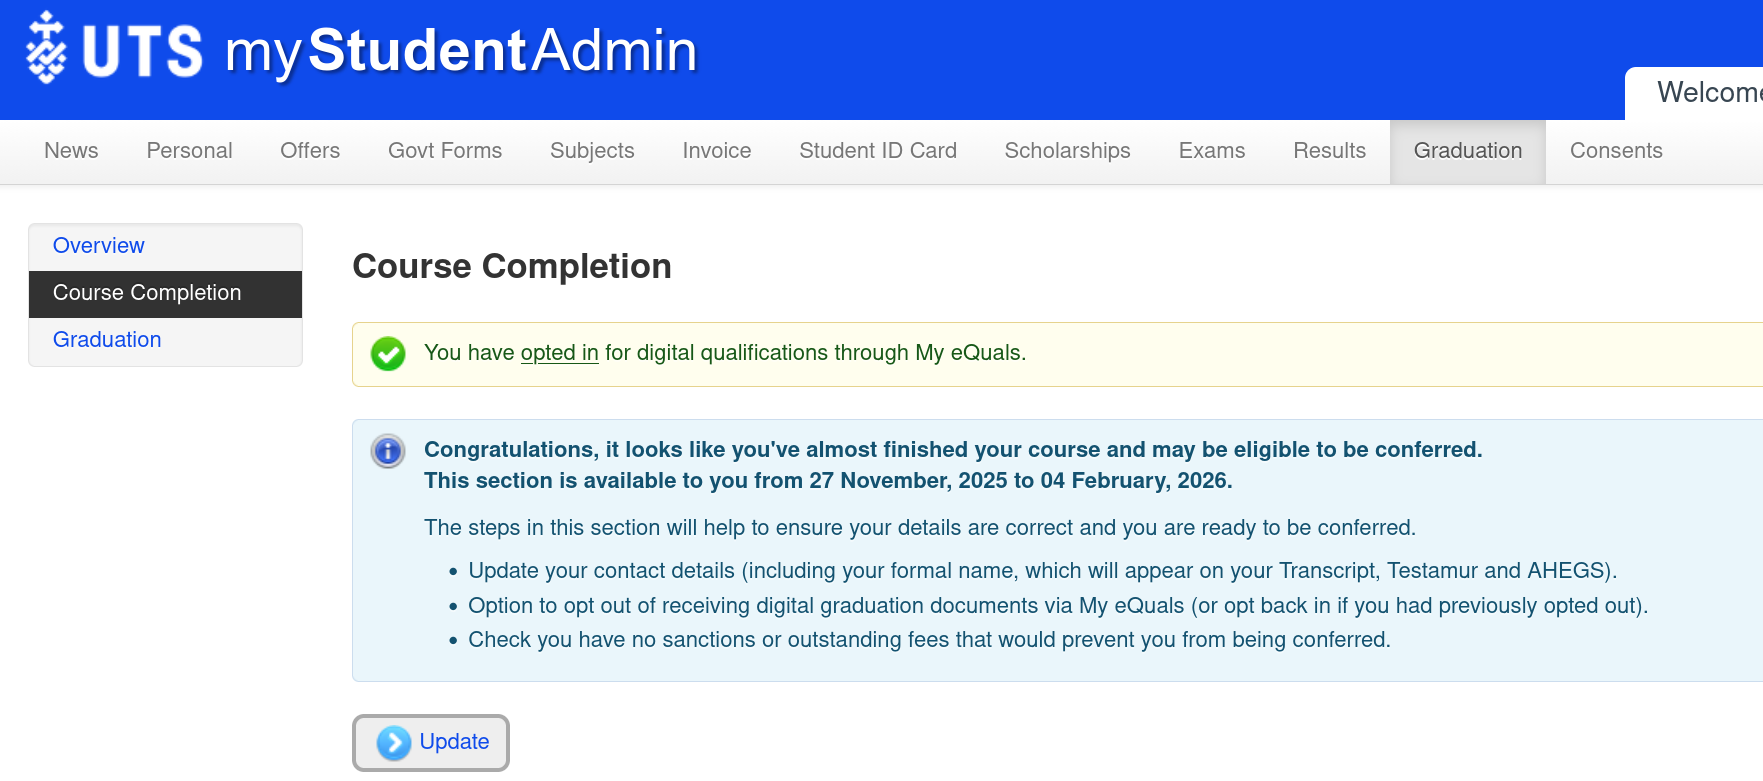The width and height of the screenshot is (1763, 781).
Task: Click the UTS crest logo icon
Action: 46,48
